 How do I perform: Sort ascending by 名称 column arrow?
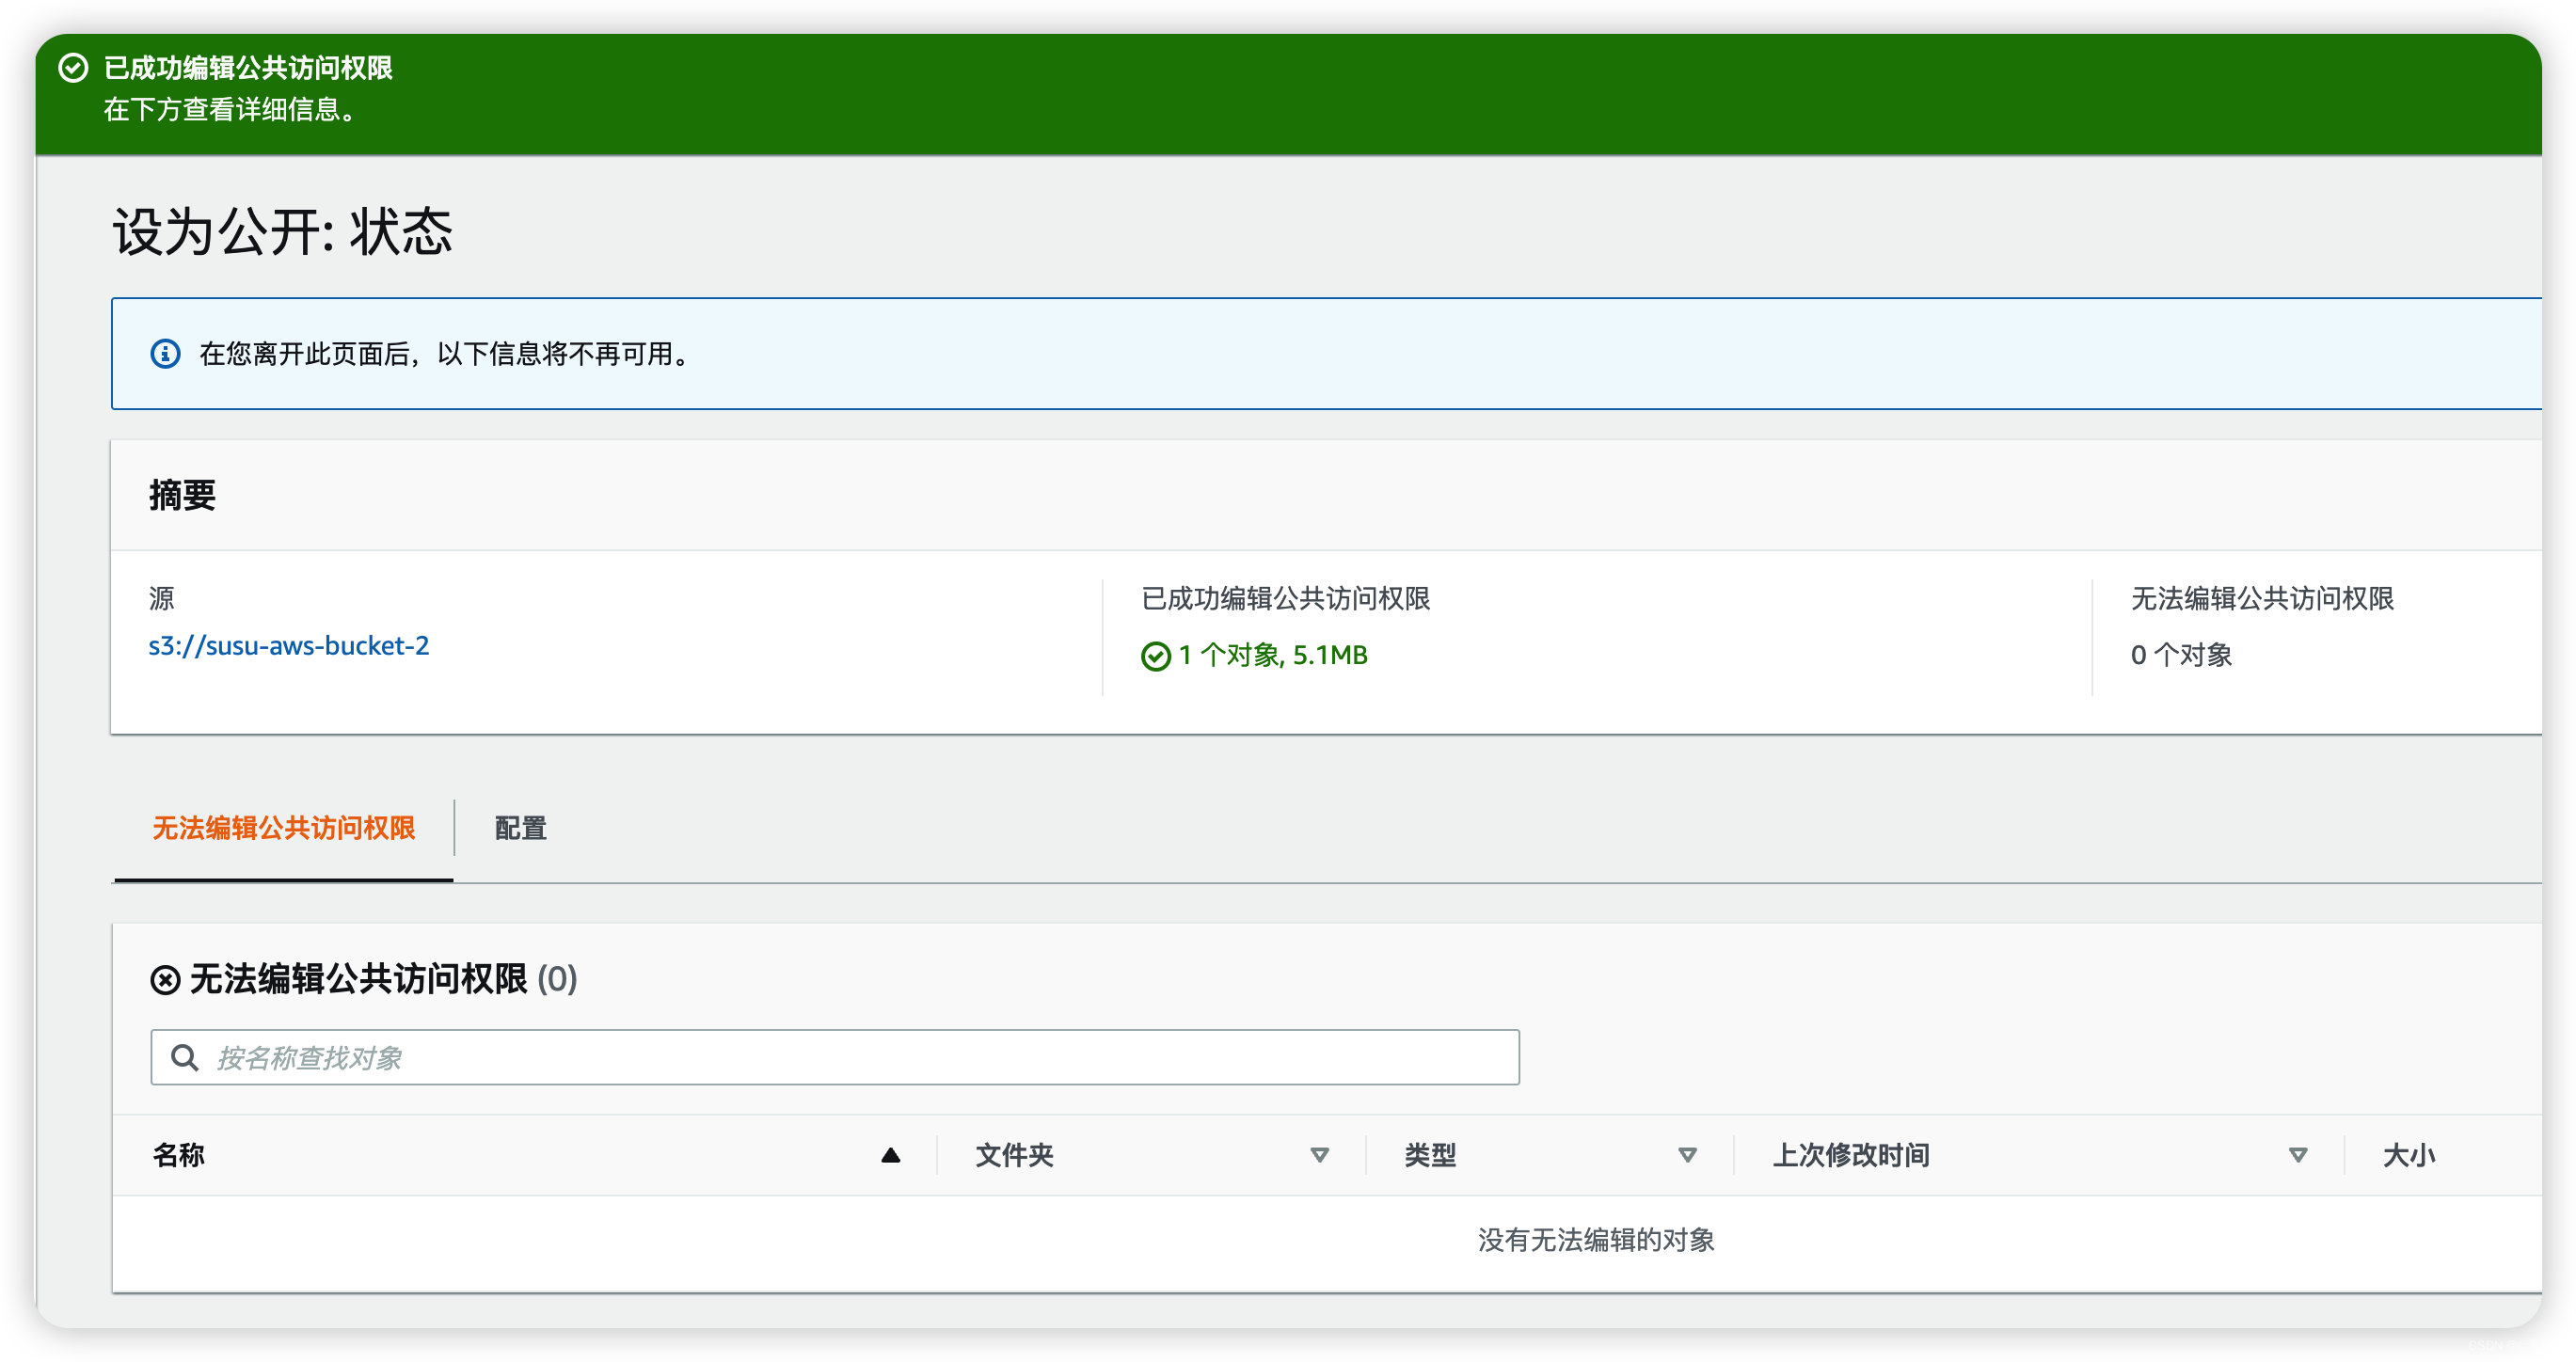[890, 1156]
